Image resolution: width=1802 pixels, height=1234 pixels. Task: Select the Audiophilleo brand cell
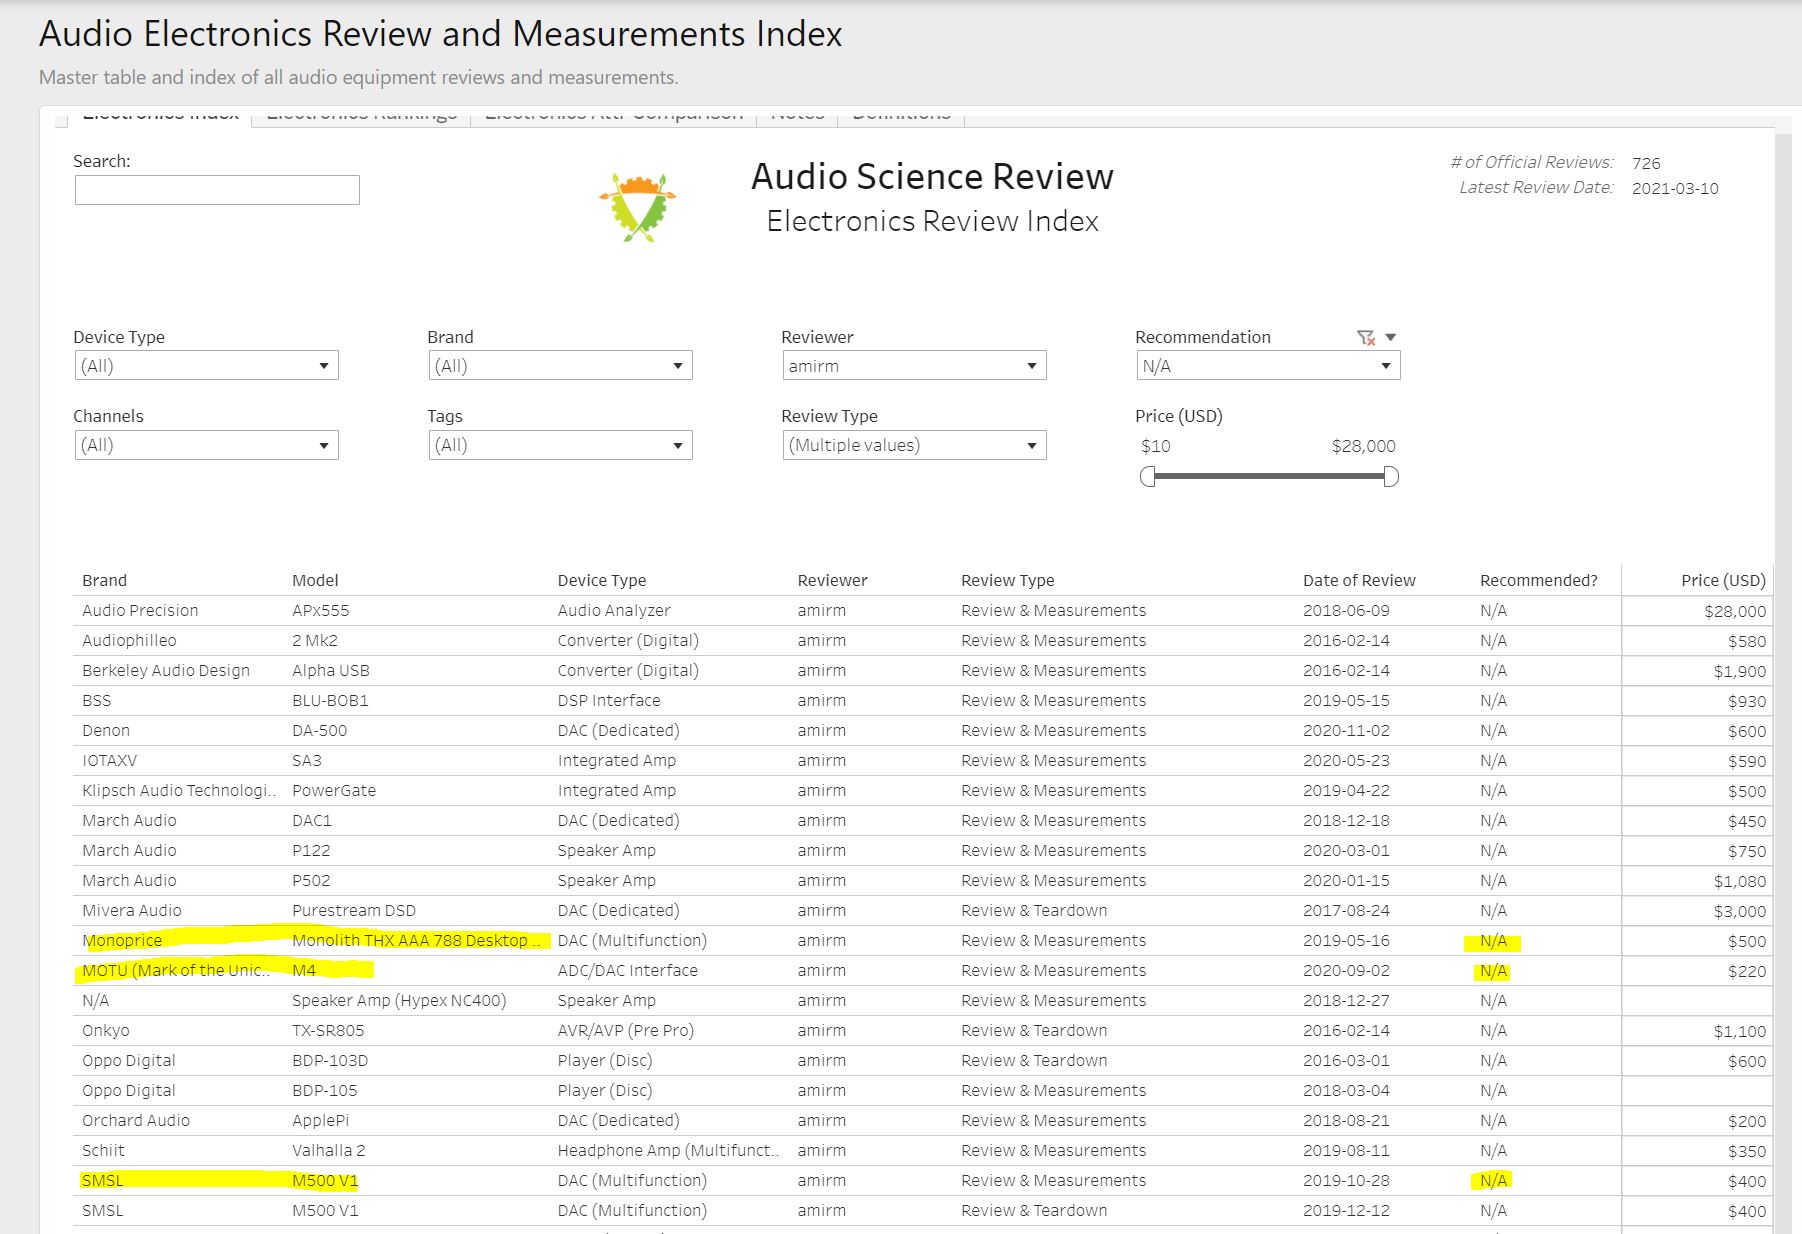tap(129, 640)
